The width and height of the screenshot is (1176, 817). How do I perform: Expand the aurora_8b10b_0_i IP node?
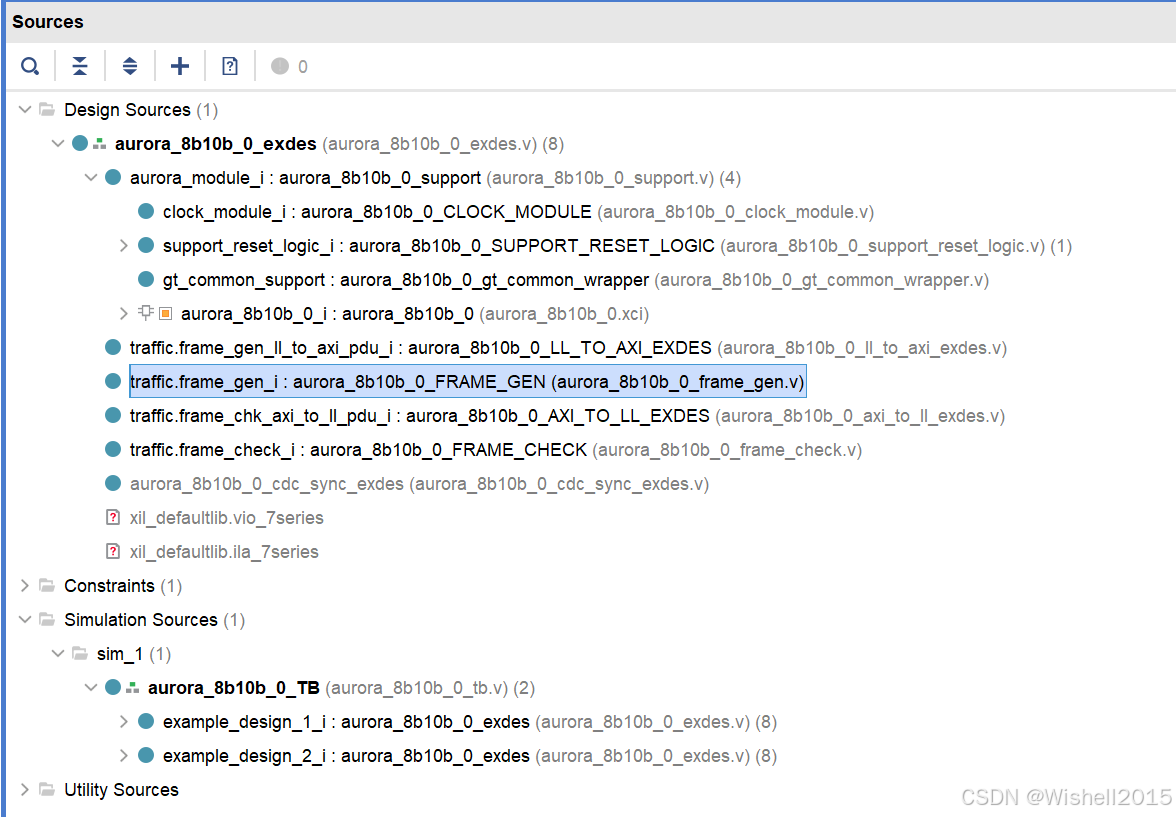click(124, 314)
